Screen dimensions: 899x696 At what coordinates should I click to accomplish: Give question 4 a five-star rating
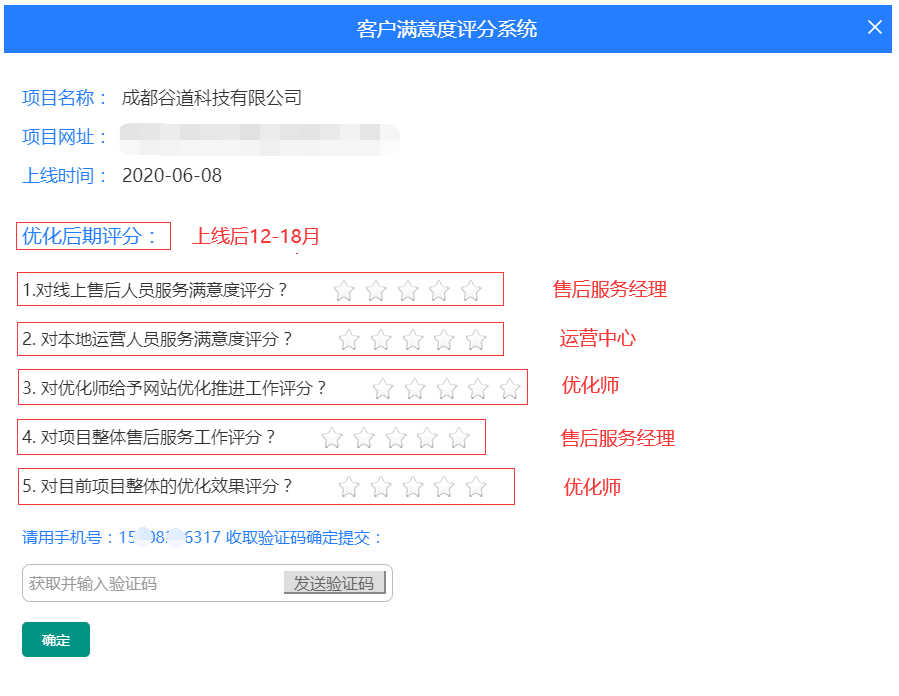tap(459, 438)
